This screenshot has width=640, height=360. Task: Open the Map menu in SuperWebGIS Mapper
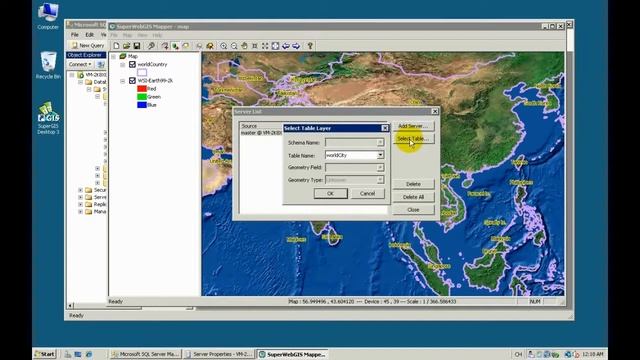[x=127, y=35]
